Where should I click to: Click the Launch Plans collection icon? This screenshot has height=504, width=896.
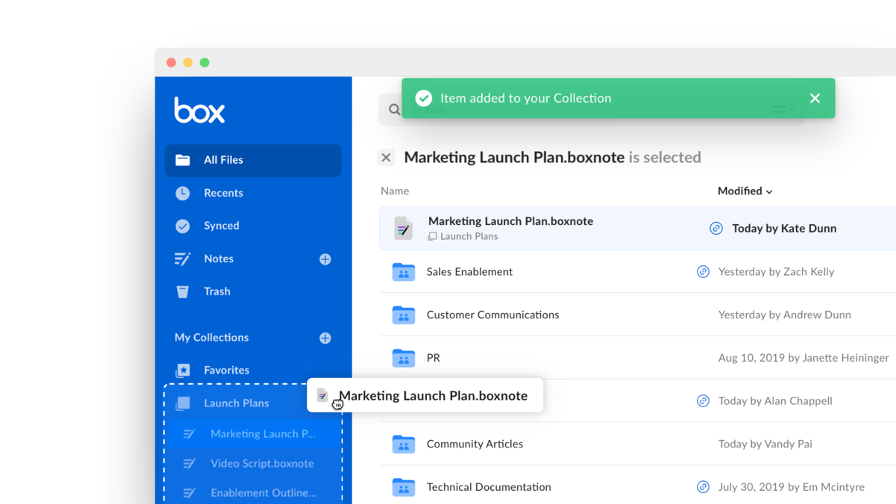pyautogui.click(x=183, y=403)
